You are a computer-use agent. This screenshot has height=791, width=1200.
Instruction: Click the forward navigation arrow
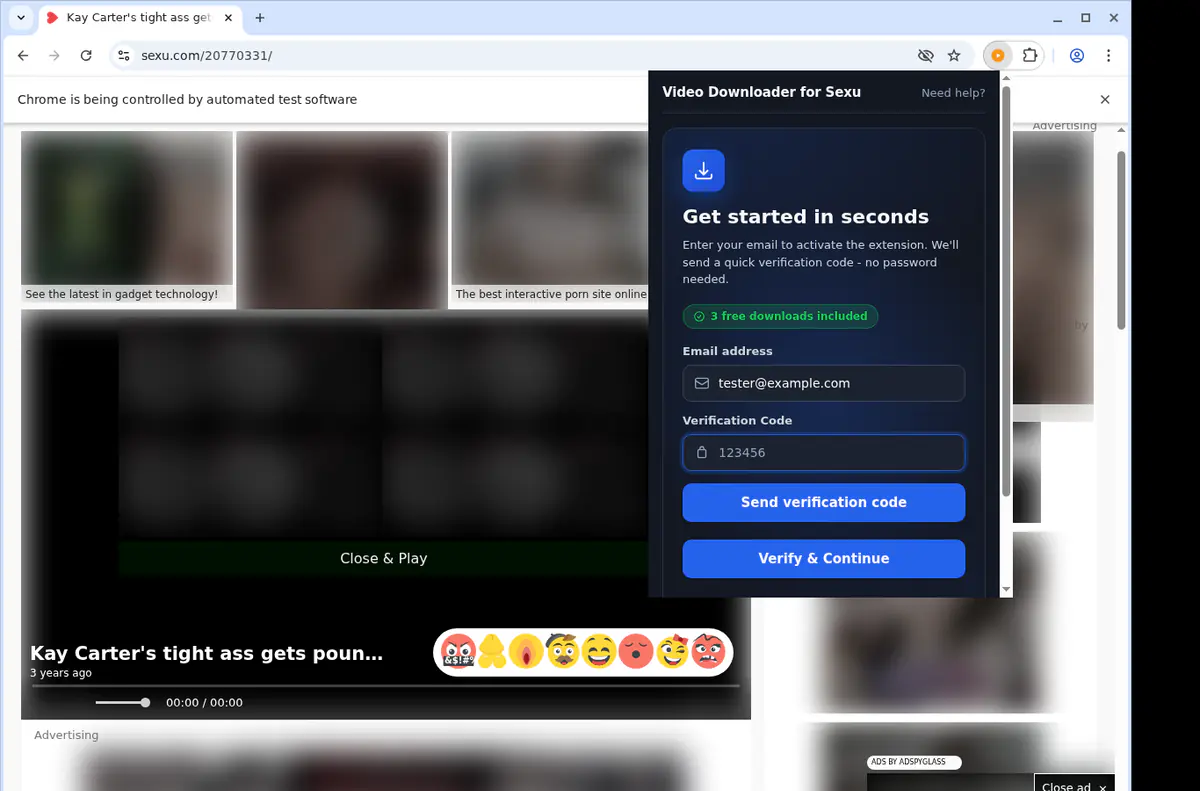[x=55, y=56]
